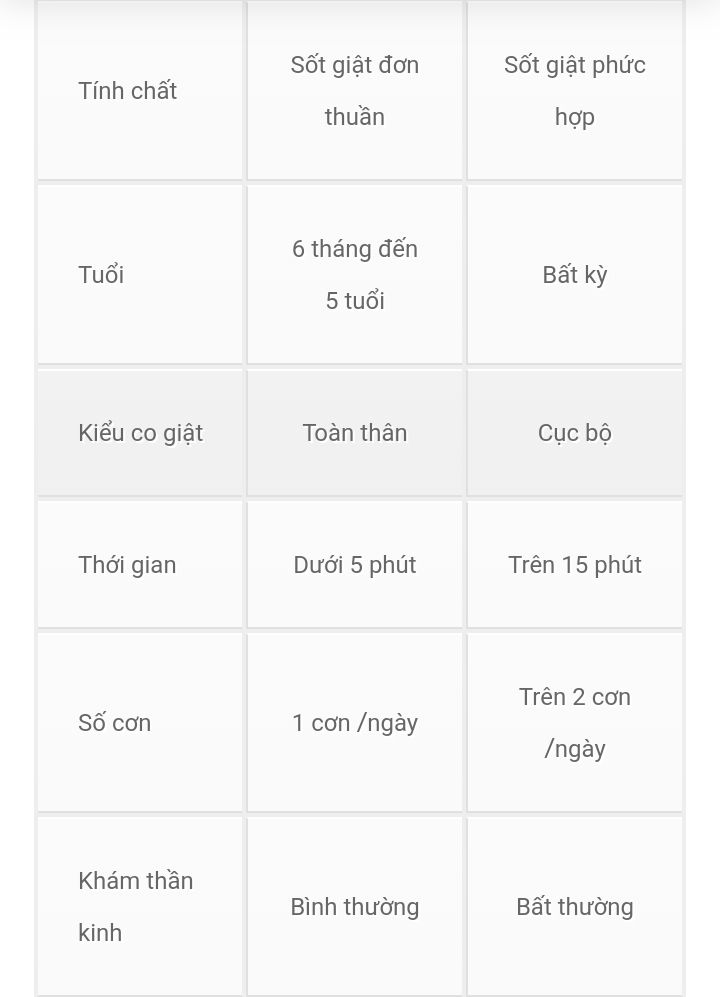This screenshot has height=997, width=720.
Task: Click the 'Cục bộ' cell
Action: tap(575, 432)
